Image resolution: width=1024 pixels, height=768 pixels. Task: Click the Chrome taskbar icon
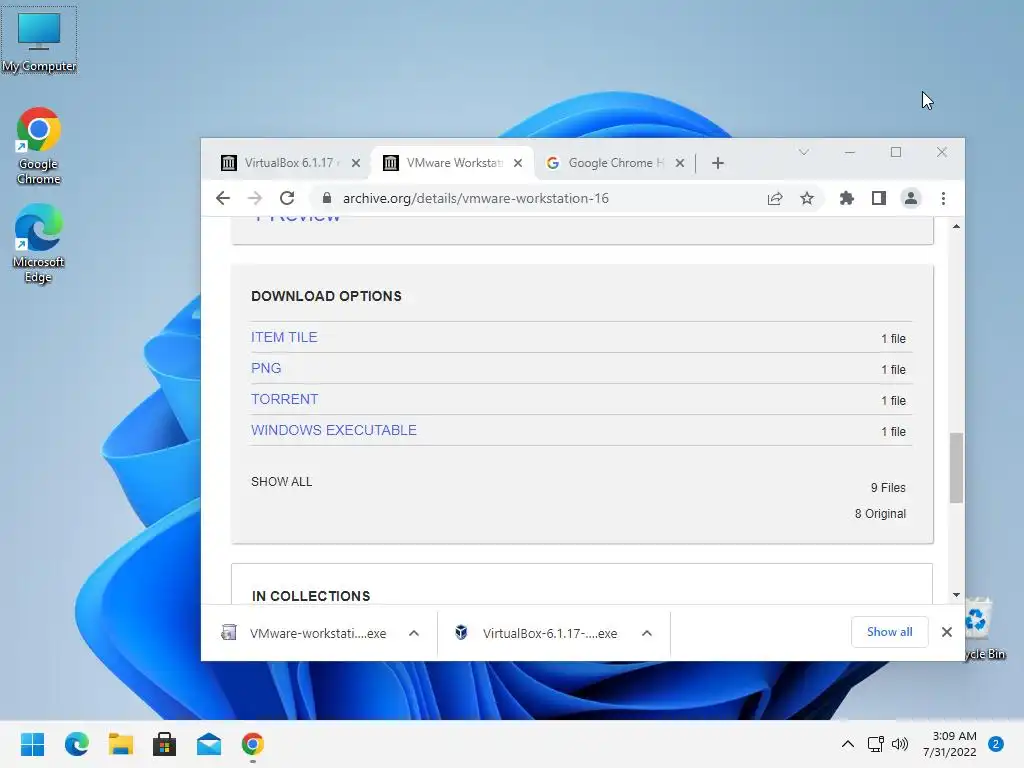pos(253,744)
